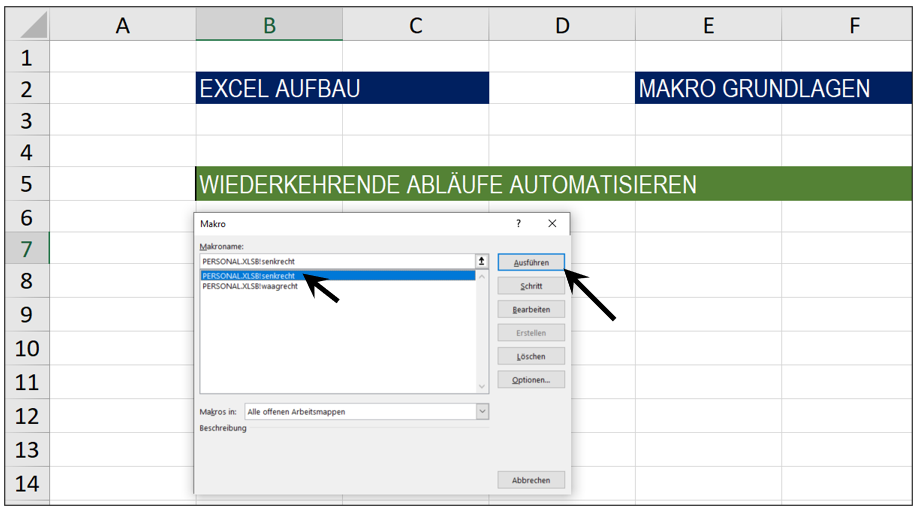Select column C header
This screenshot has height=511, width=916.
pos(415,25)
